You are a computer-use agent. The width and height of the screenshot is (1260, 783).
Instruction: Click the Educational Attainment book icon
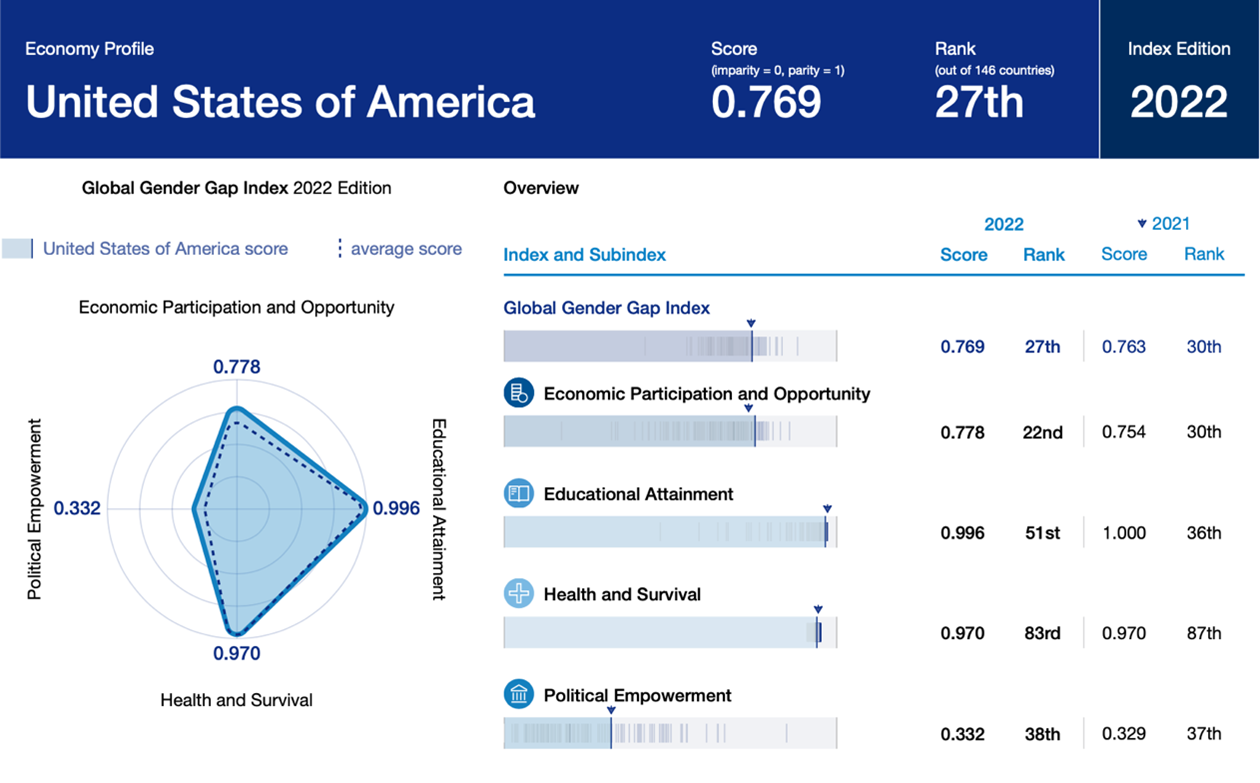519,493
